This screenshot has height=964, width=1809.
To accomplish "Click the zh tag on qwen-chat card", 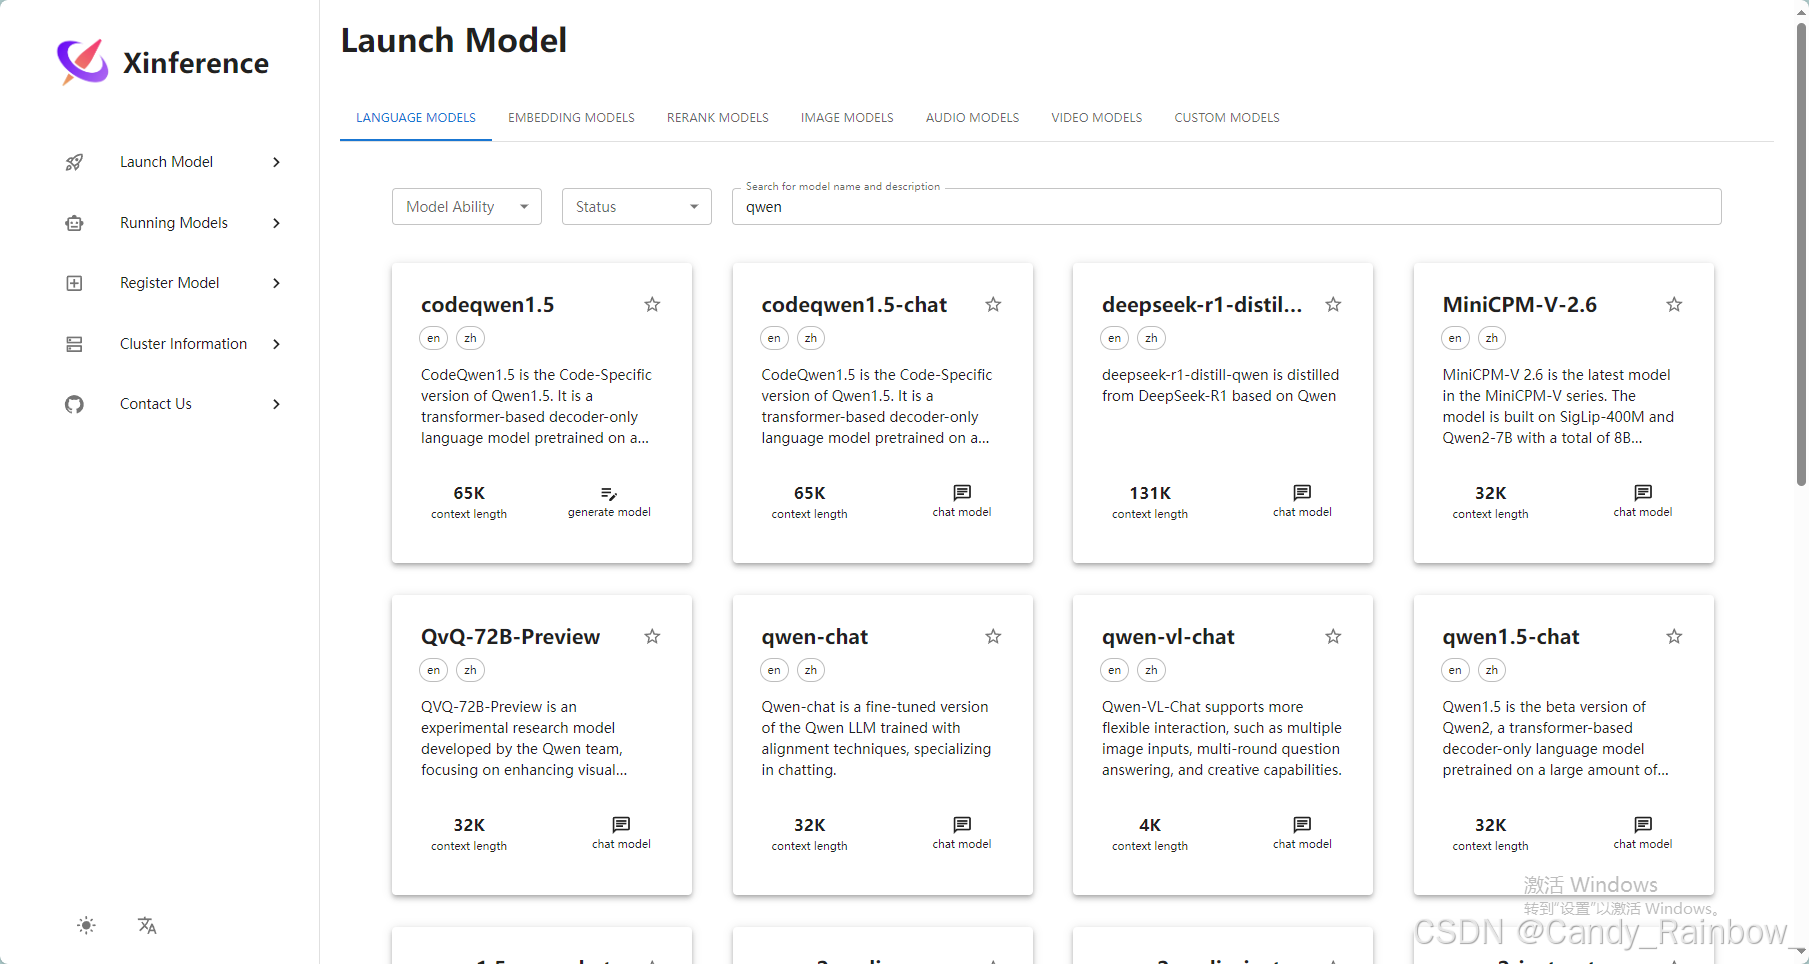I will (x=811, y=670).
